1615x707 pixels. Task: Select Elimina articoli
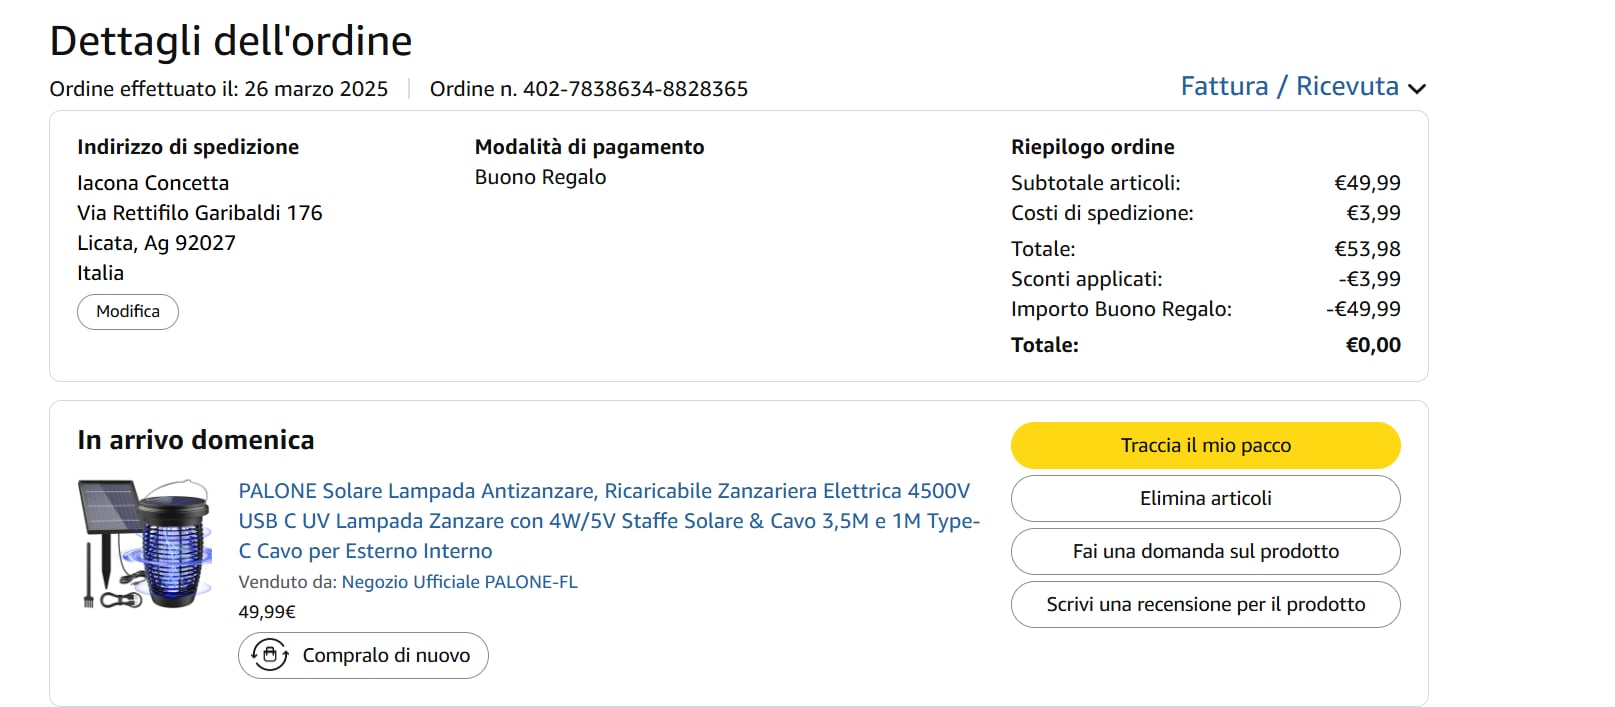coord(1205,498)
